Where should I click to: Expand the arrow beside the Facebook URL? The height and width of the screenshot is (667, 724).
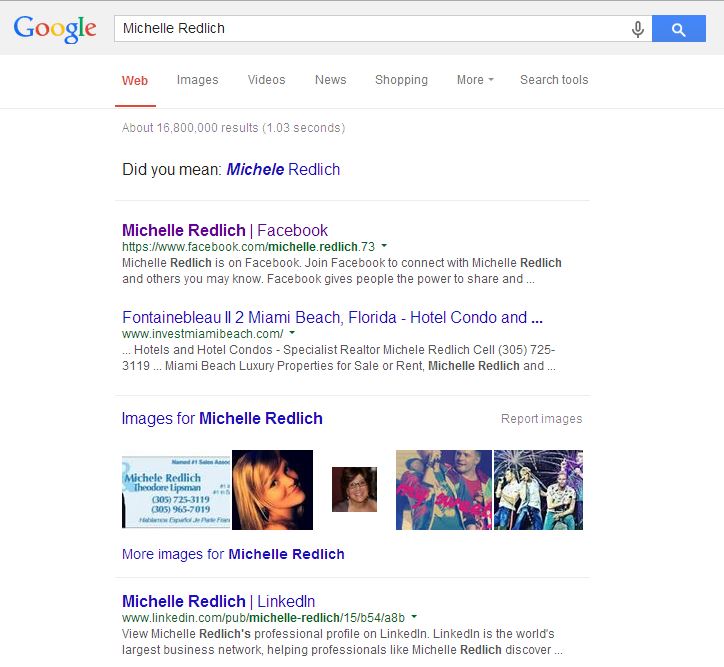click(x=384, y=246)
